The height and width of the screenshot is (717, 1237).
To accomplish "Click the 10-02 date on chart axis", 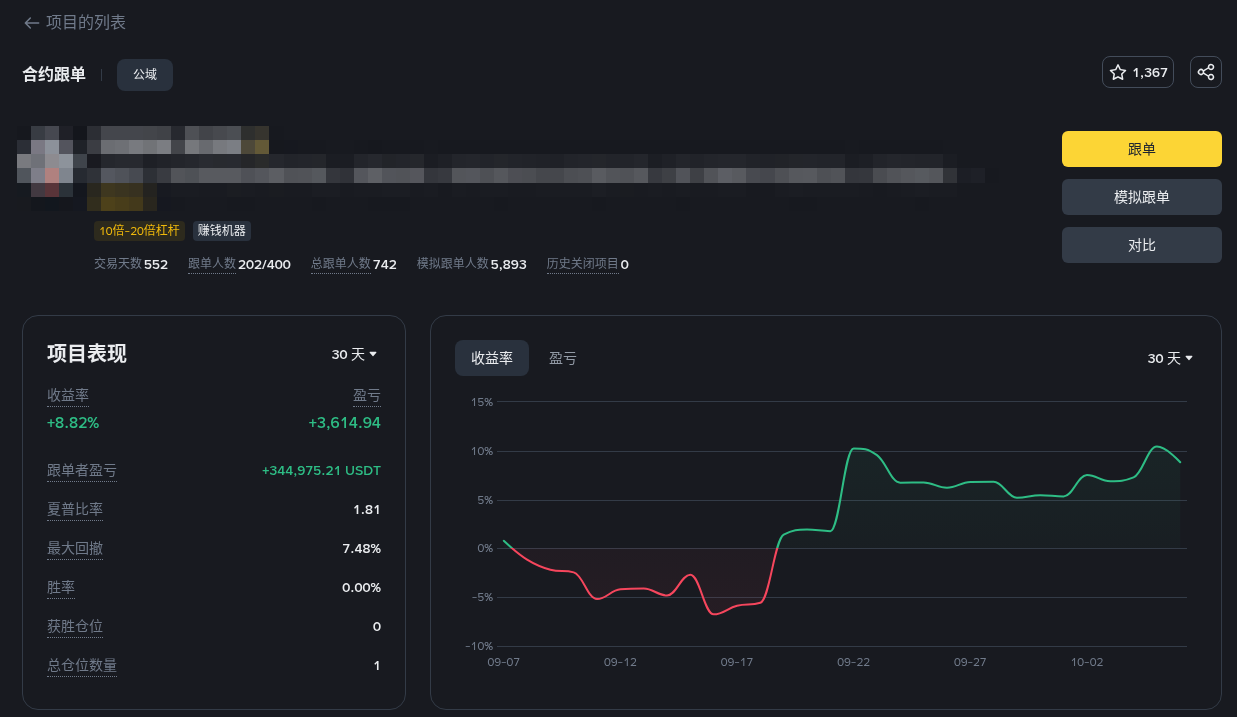I will pos(1087,662).
